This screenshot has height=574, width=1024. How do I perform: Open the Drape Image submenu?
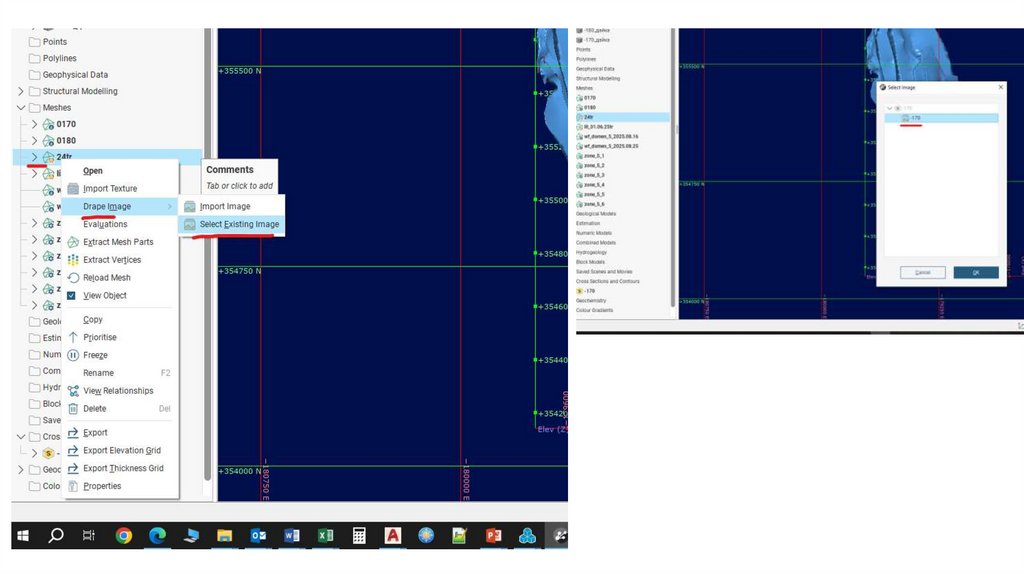[x=107, y=207]
